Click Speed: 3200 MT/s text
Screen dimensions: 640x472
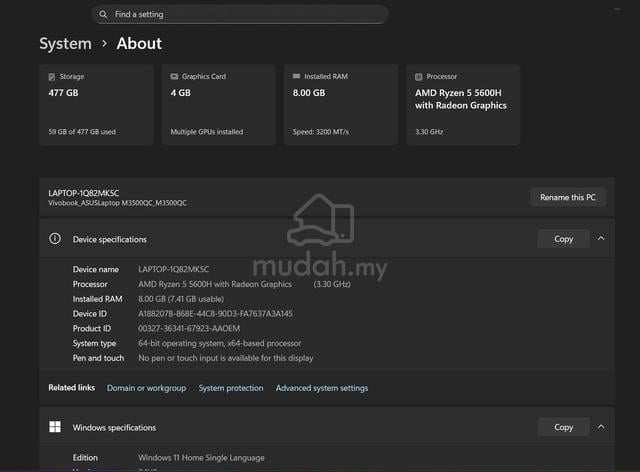321,132
